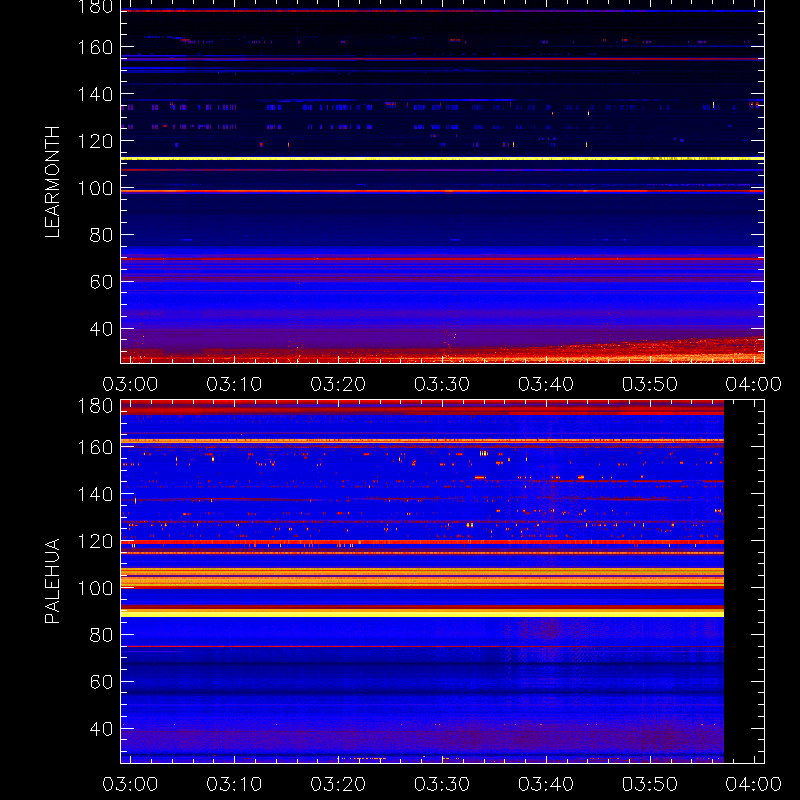Pick the 180 tick label on Palehua plot
Image resolution: width=800 pixels, height=800 pixels.
click(95, 406)
